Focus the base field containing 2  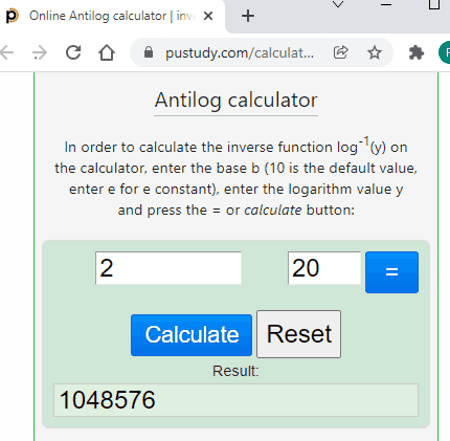pos(168,268)
